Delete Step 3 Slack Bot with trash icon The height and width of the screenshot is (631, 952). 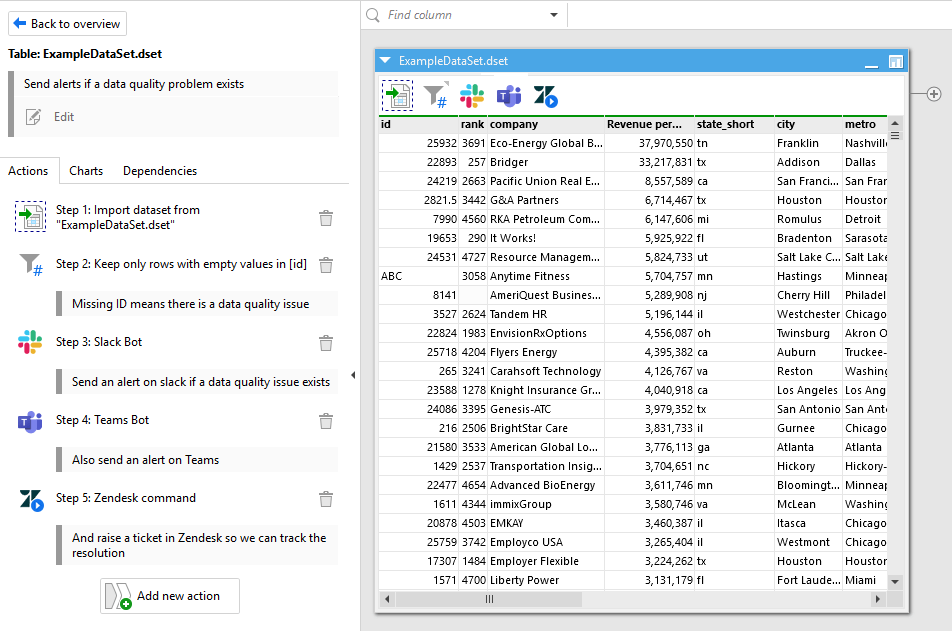326,343
